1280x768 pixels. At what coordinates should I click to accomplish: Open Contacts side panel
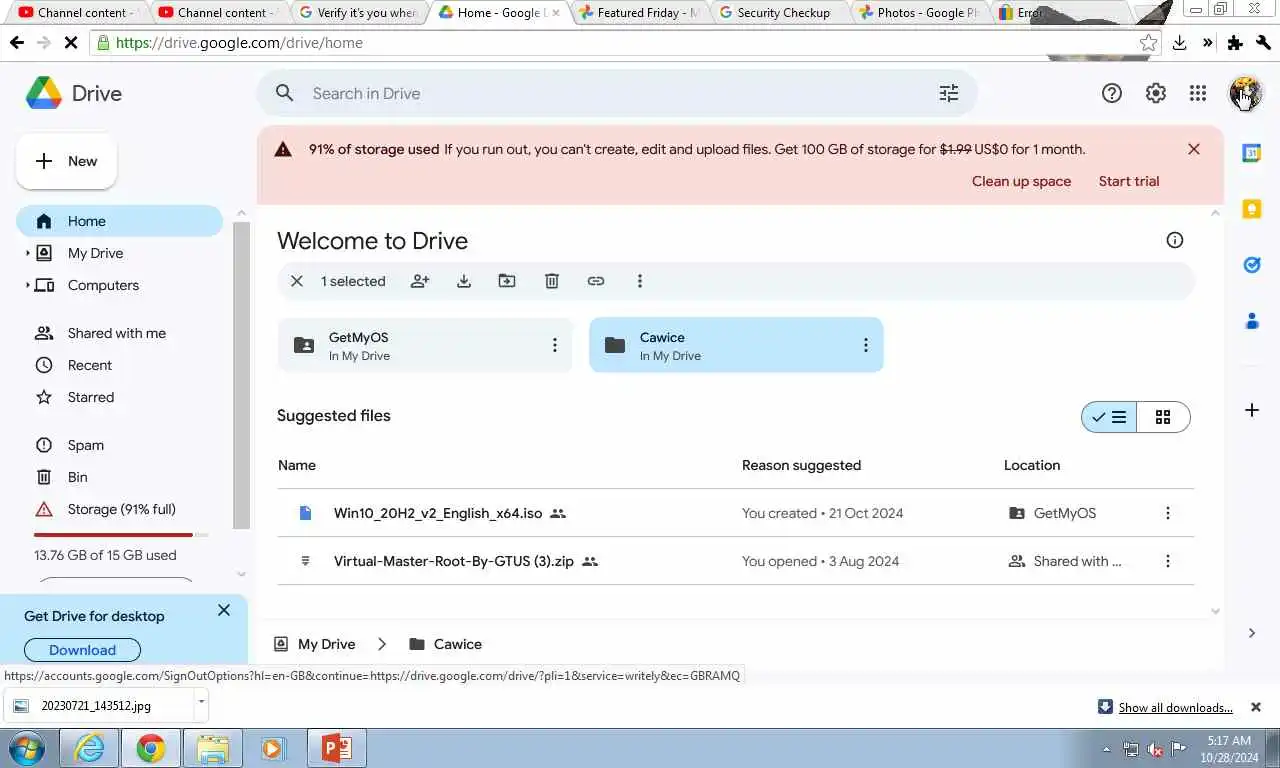(1251, 321)
